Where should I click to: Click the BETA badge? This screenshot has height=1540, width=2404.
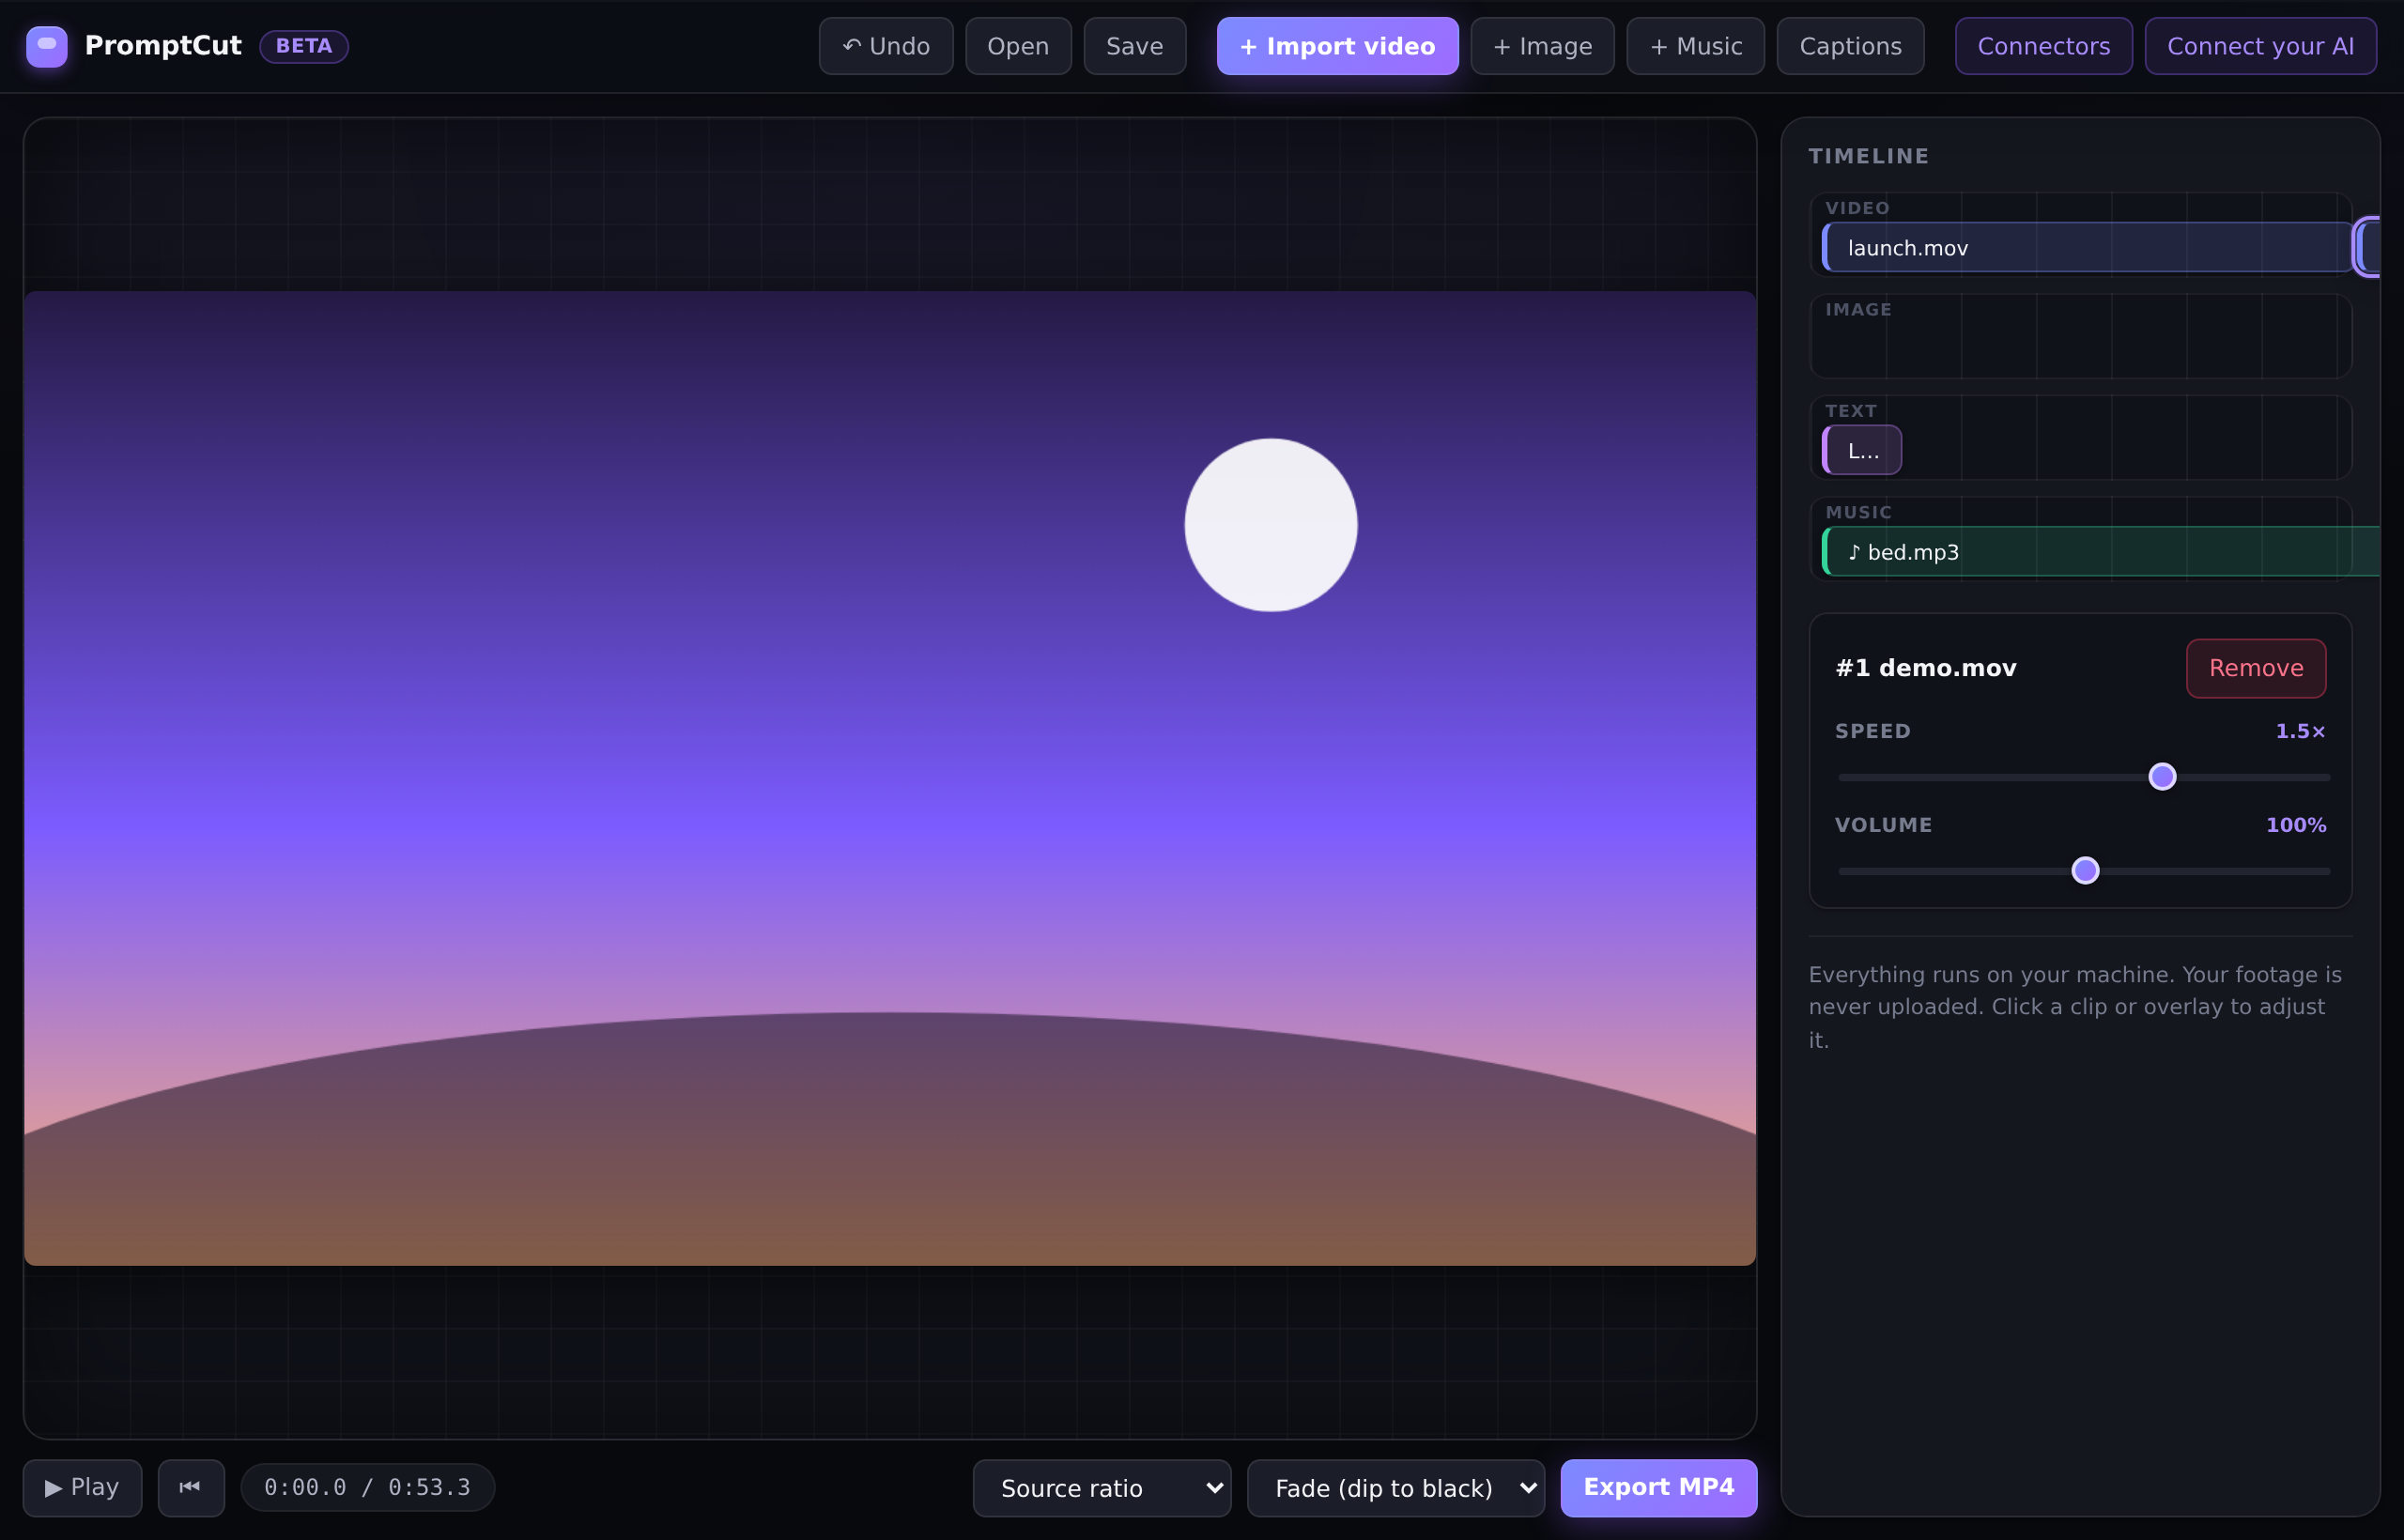tap(304, 46)
